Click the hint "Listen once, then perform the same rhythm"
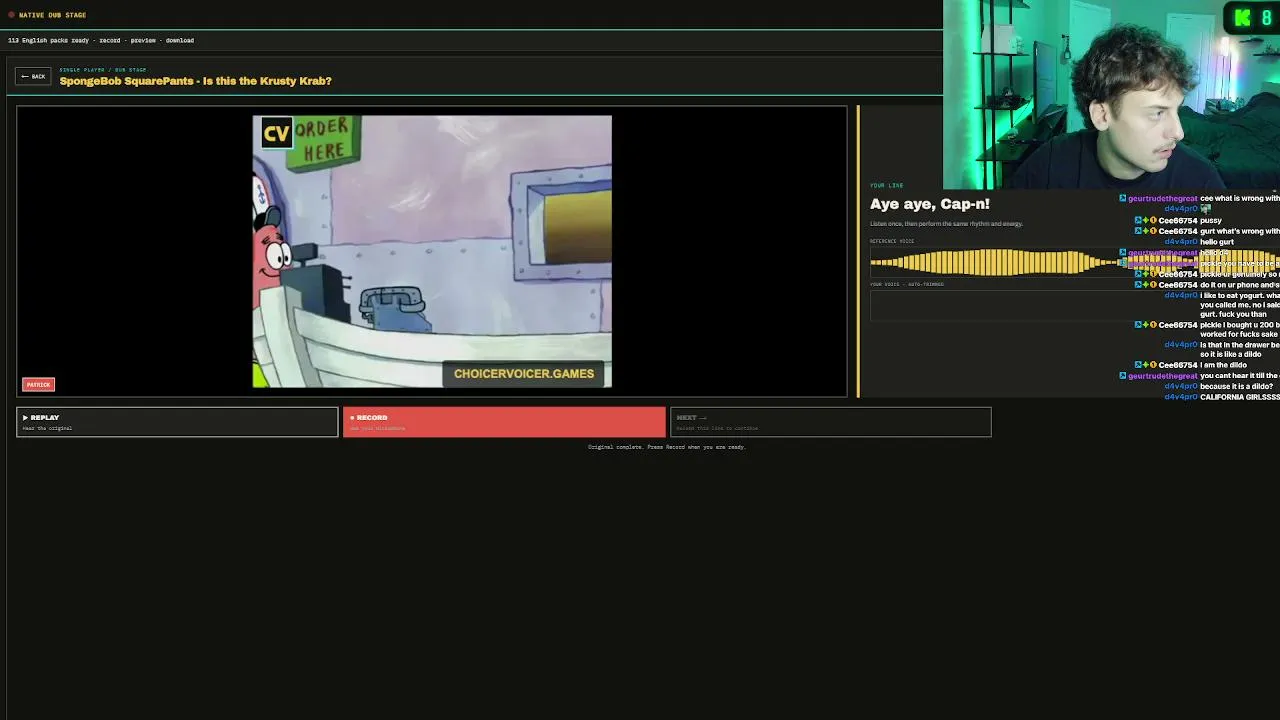 coord(946,224)
